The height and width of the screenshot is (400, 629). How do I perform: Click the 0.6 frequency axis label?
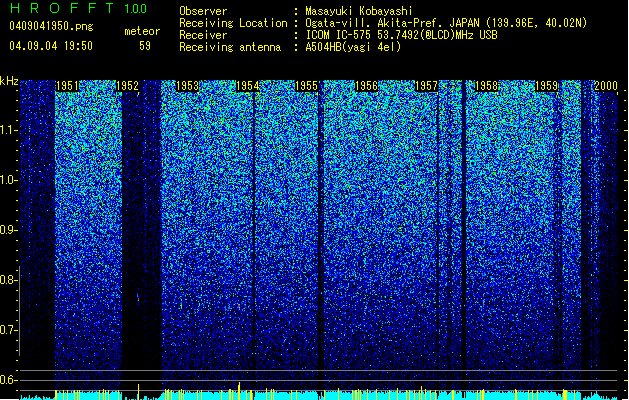click(8, 380)
